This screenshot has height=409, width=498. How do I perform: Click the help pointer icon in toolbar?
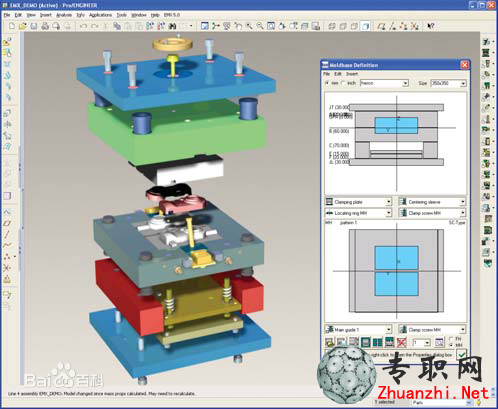[x=431, y=26]
